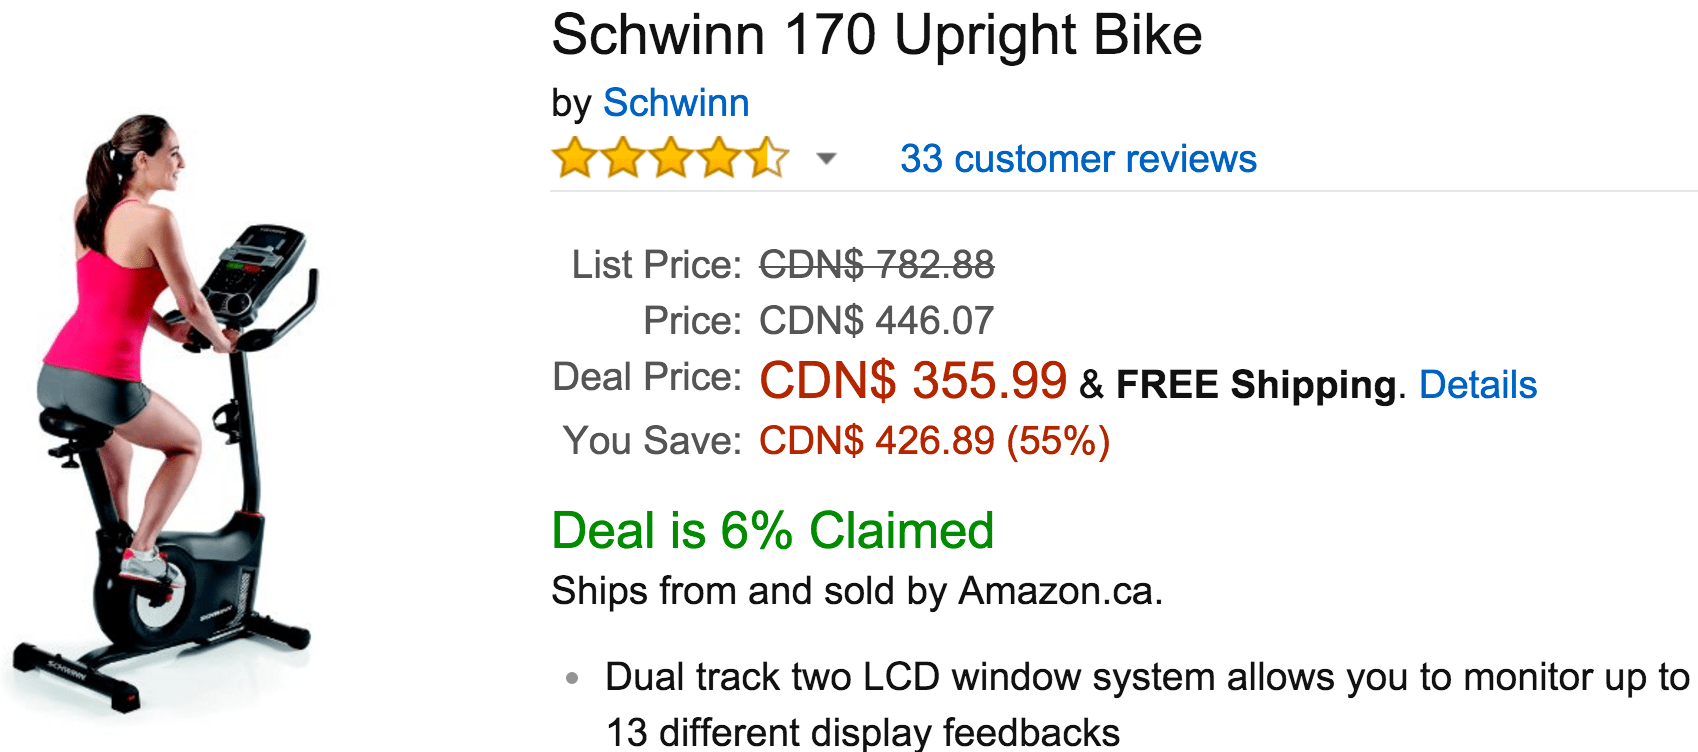Click the second gold rating star
Viewport: 1698px width, 752px height.
pos(623,158)
